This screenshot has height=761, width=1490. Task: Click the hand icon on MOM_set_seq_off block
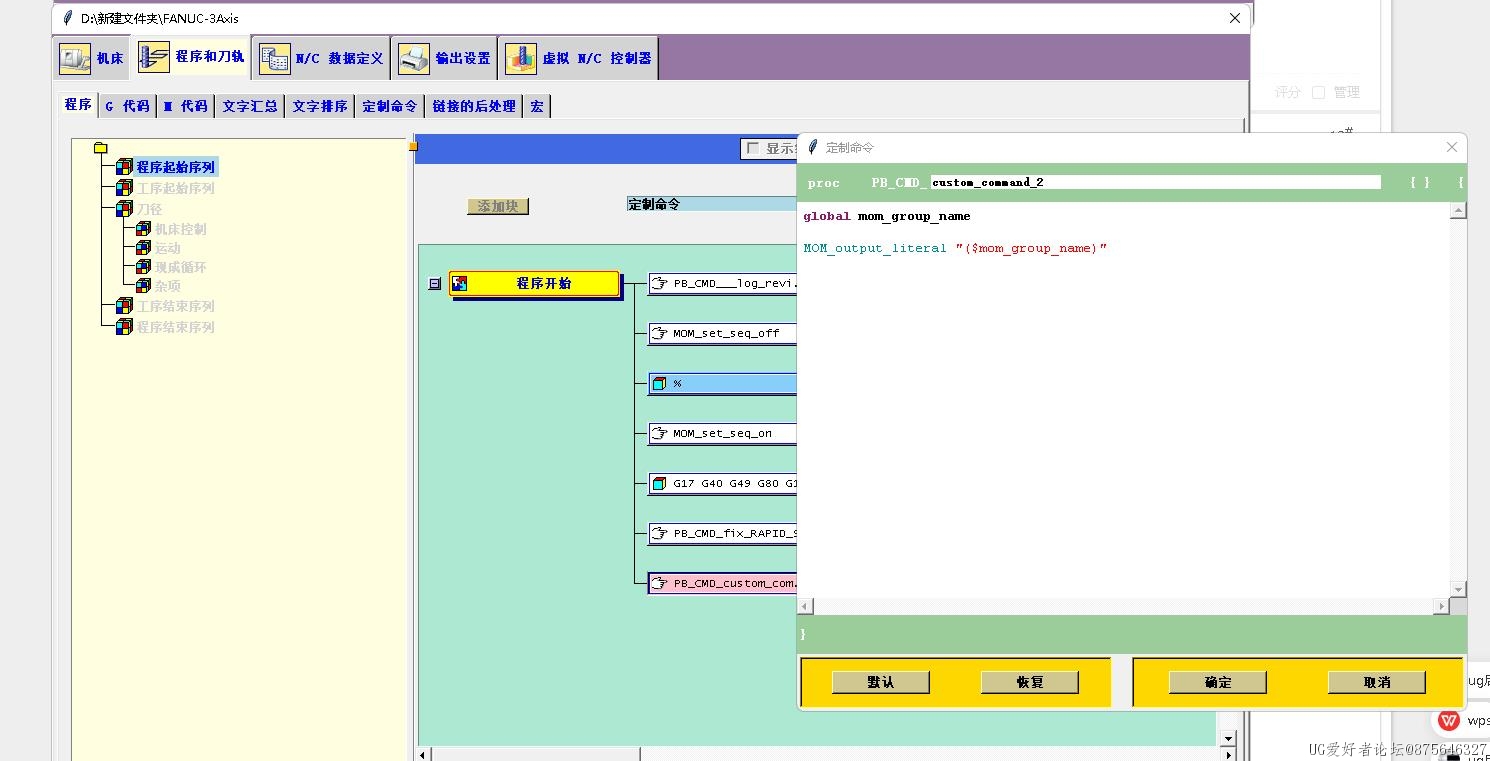(659, 333)
